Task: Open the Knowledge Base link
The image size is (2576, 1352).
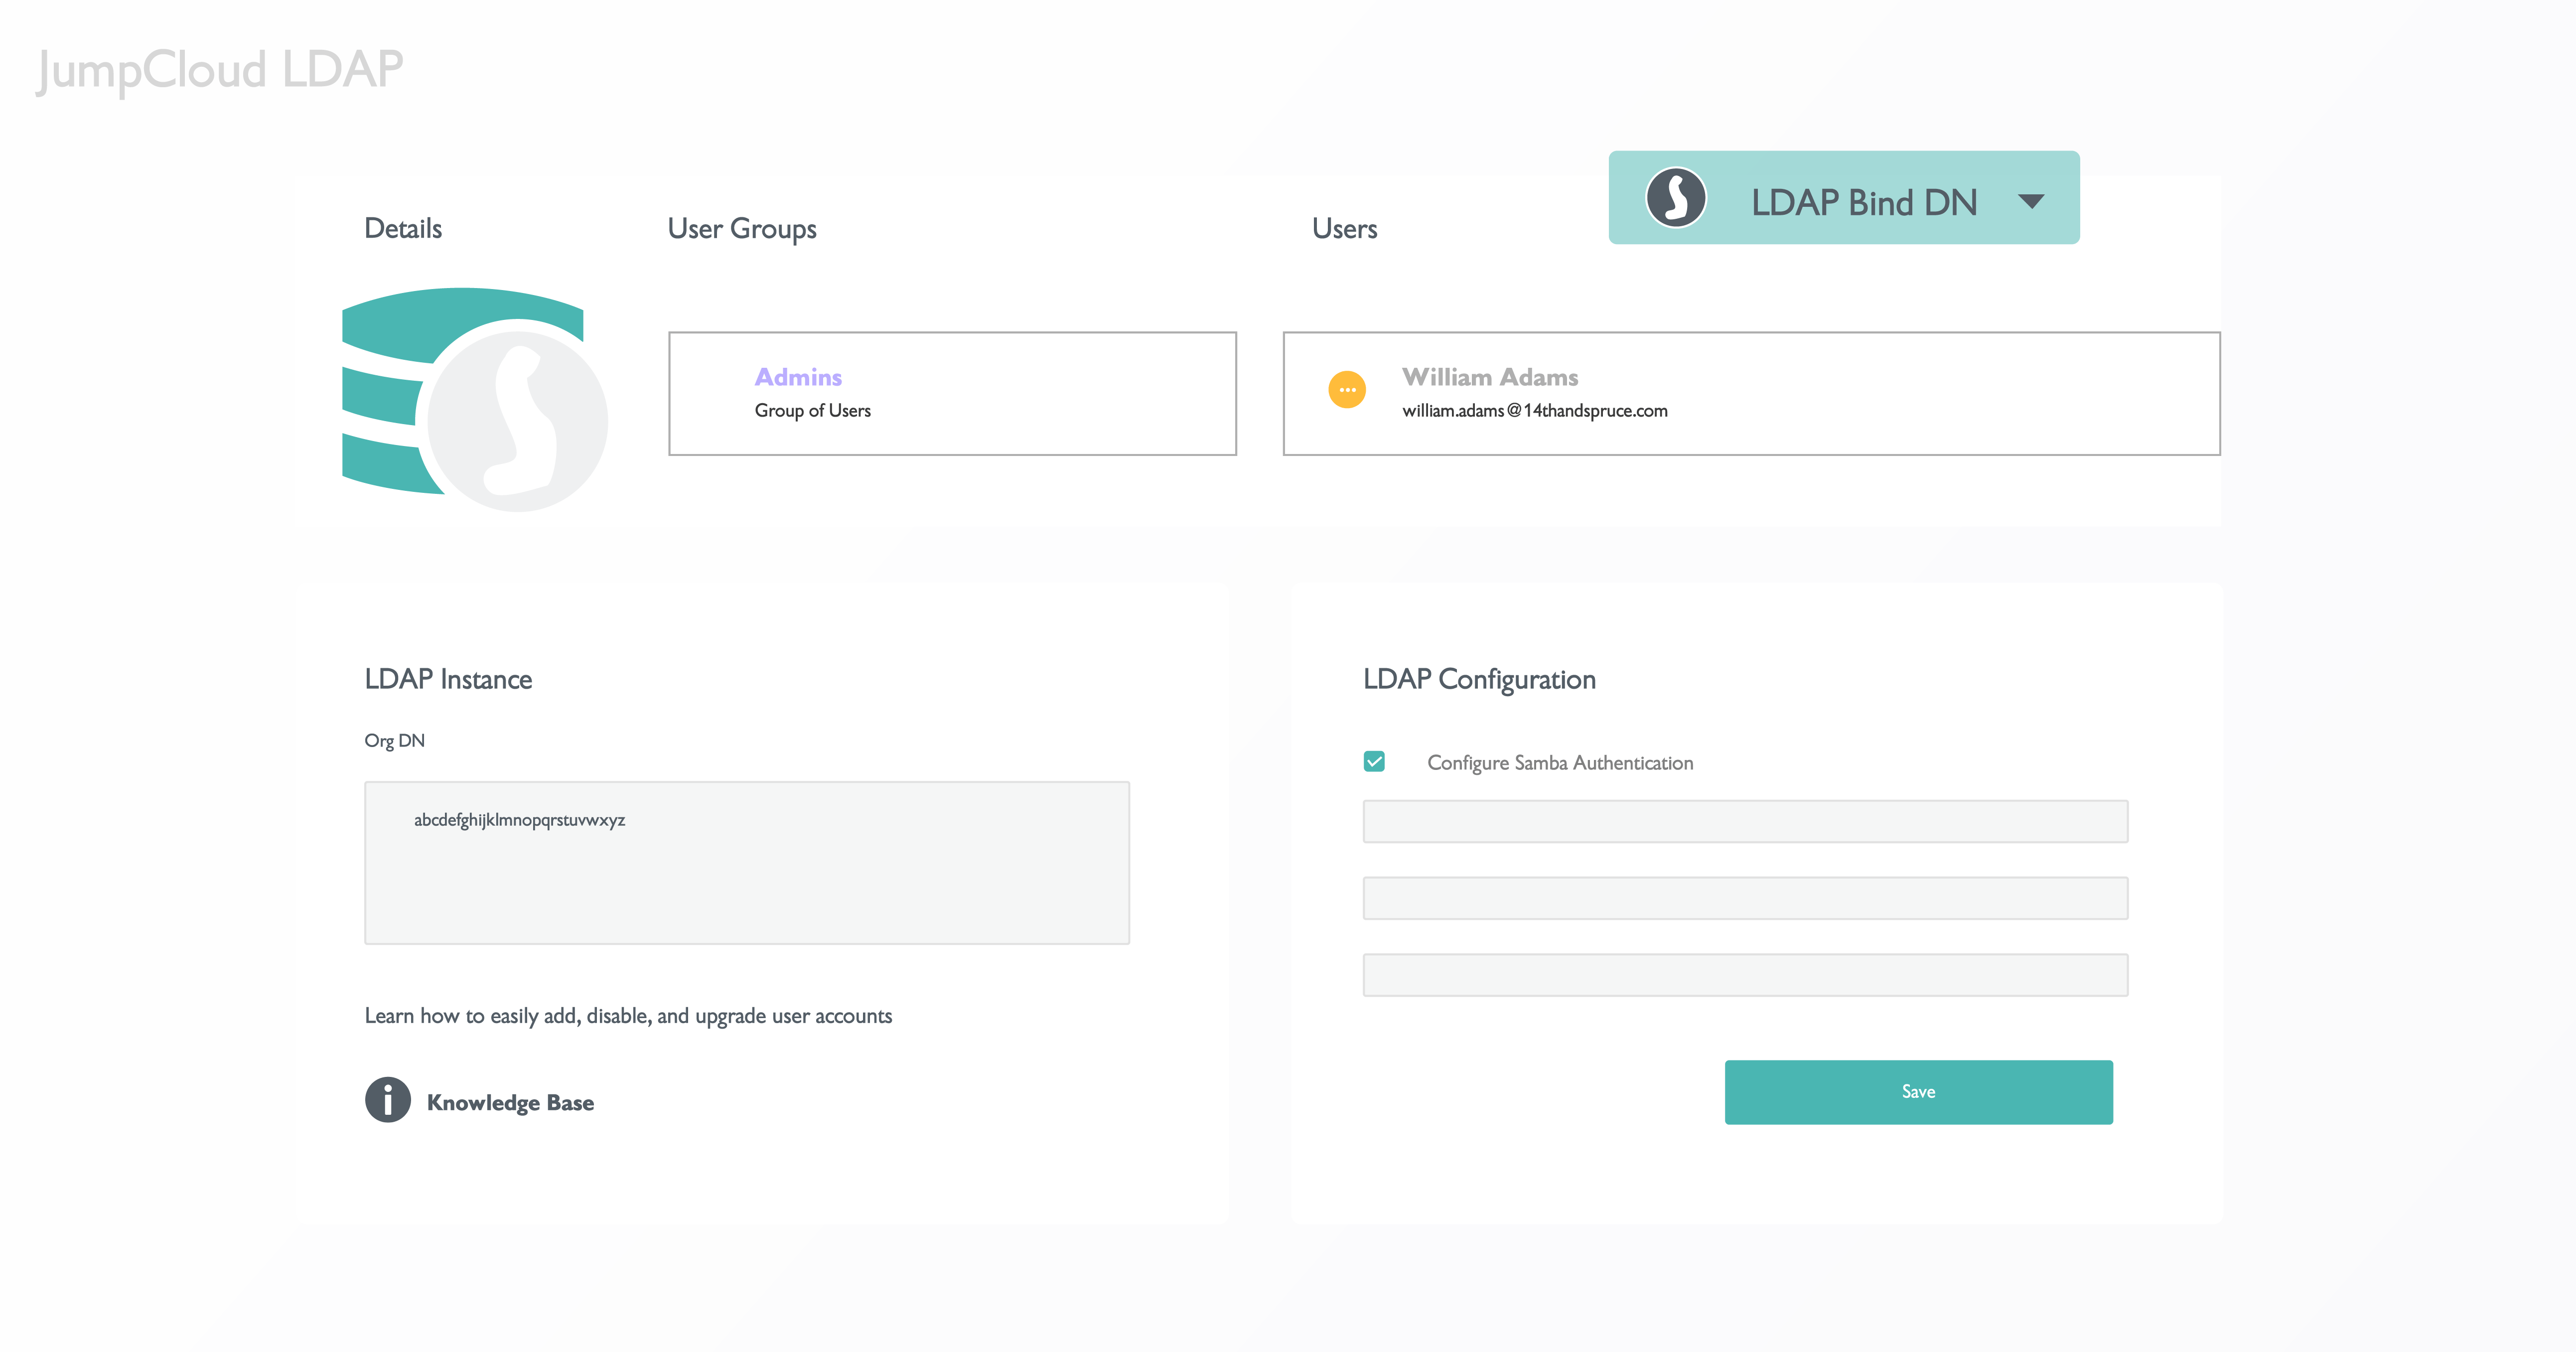Action: tap(510, 1102)
